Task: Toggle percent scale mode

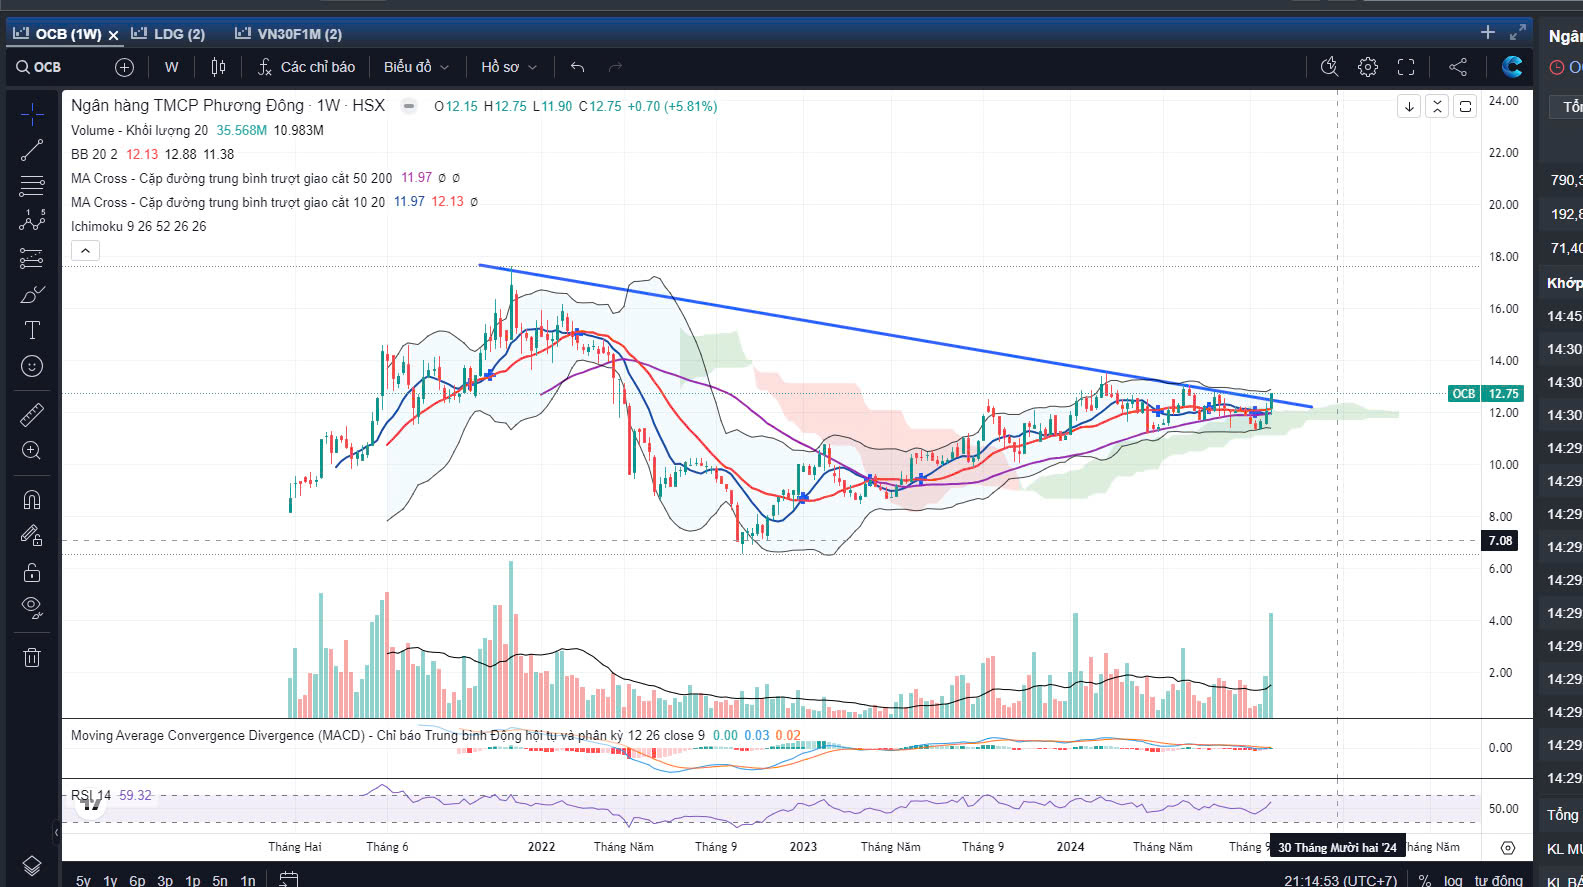Action: point(1425,880)
